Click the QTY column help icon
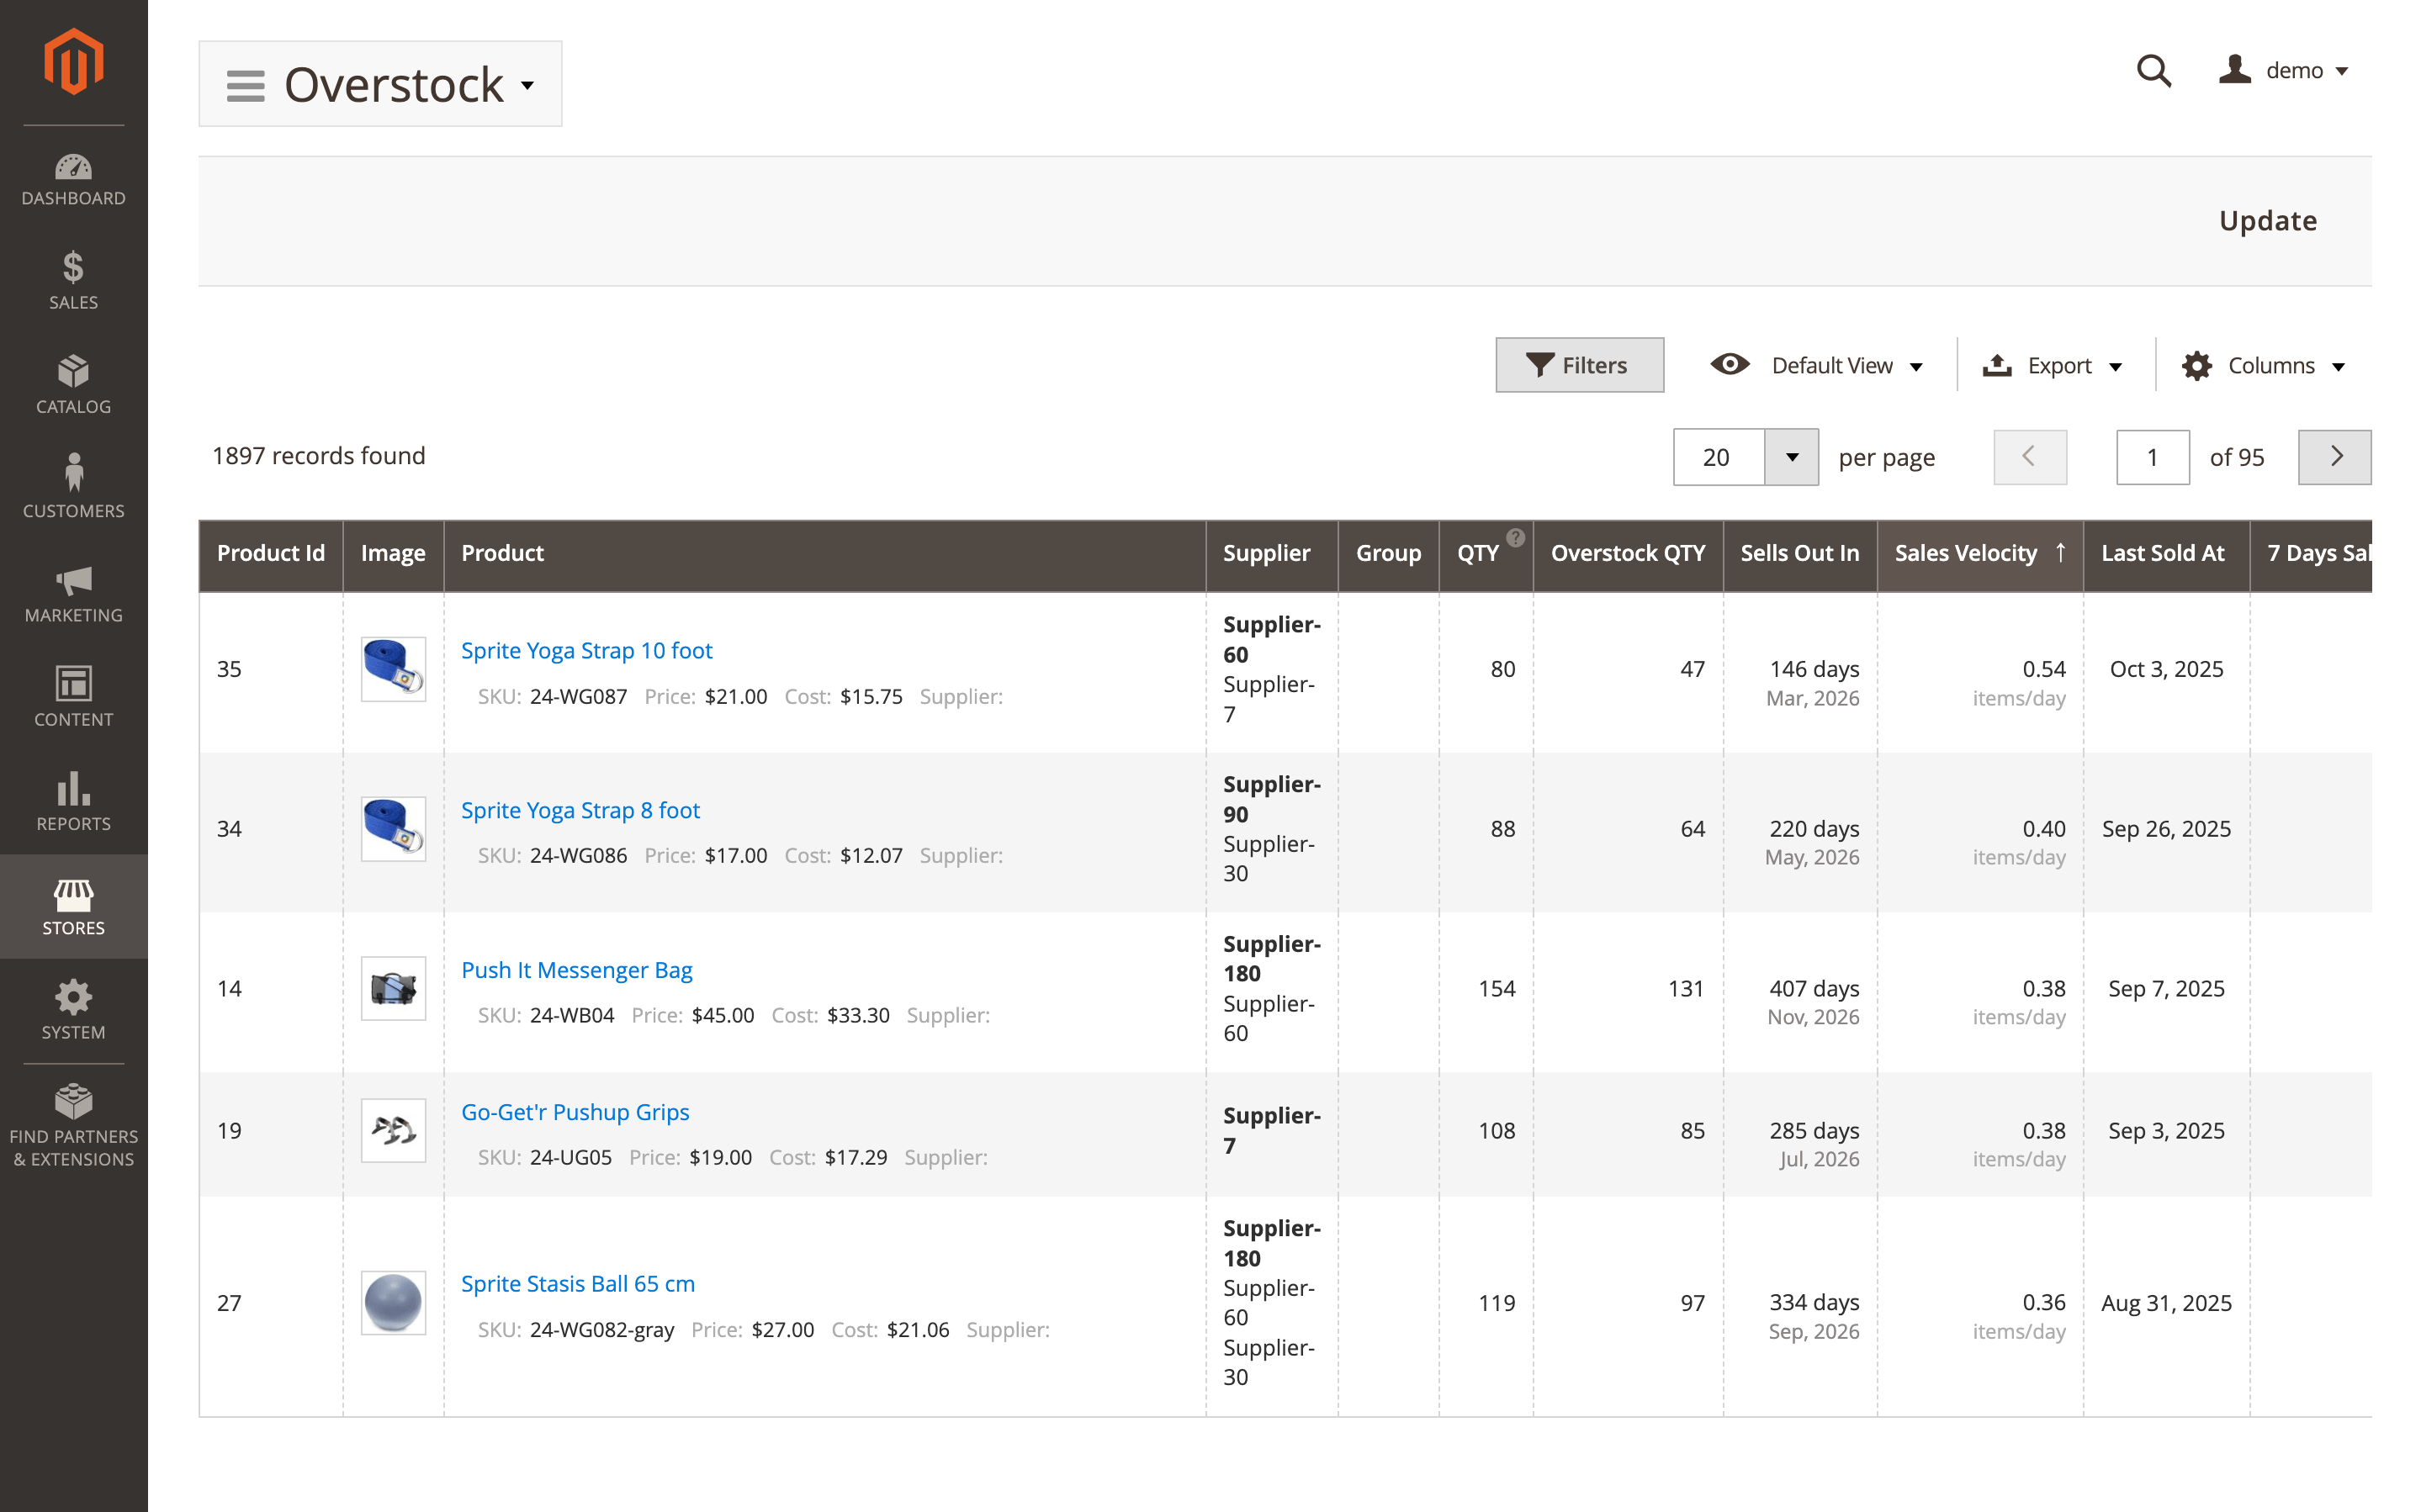 pyautogui.click(x=1515, y=538)
